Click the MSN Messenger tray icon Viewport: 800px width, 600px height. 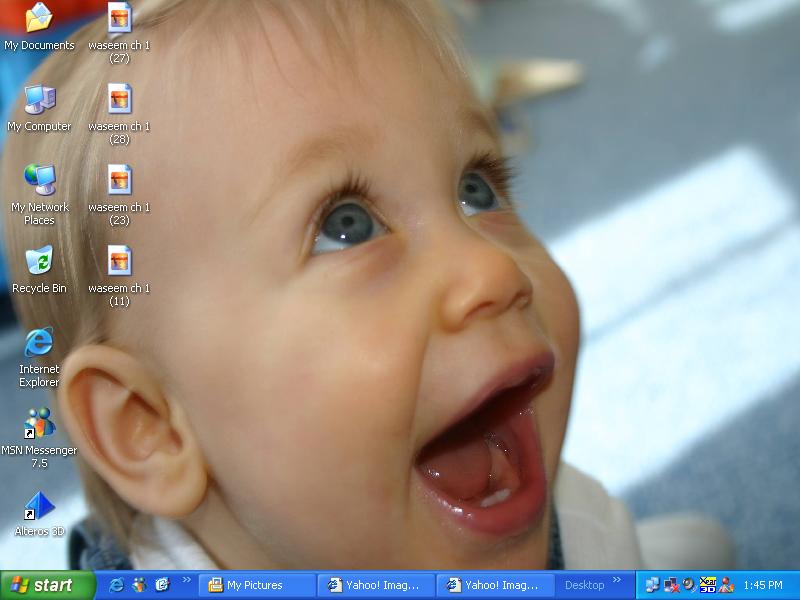coord(726,585)
